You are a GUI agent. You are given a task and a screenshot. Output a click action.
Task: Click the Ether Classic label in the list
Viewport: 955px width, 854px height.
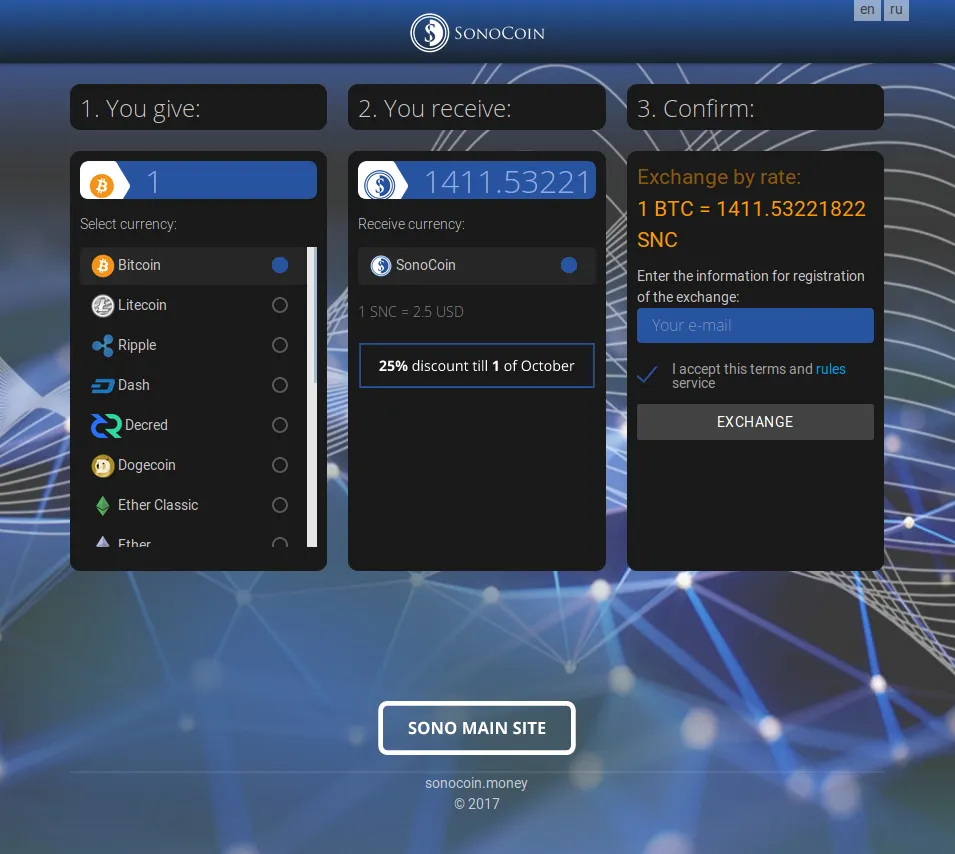coord(158,505)
